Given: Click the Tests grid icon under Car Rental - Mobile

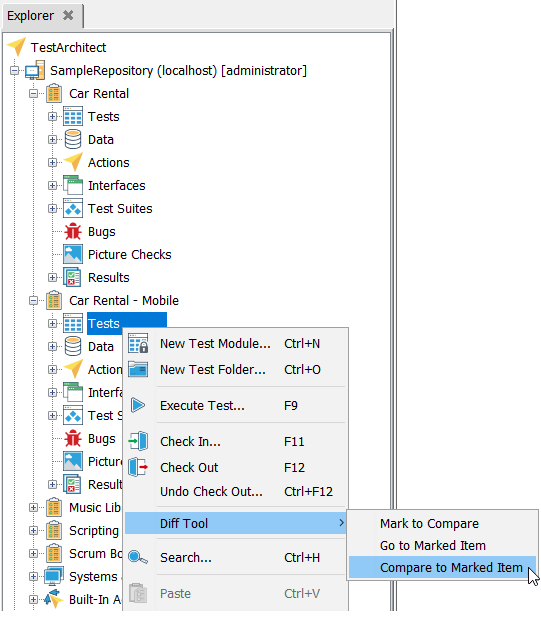Looking at the screenshot, I should point(73,323).
